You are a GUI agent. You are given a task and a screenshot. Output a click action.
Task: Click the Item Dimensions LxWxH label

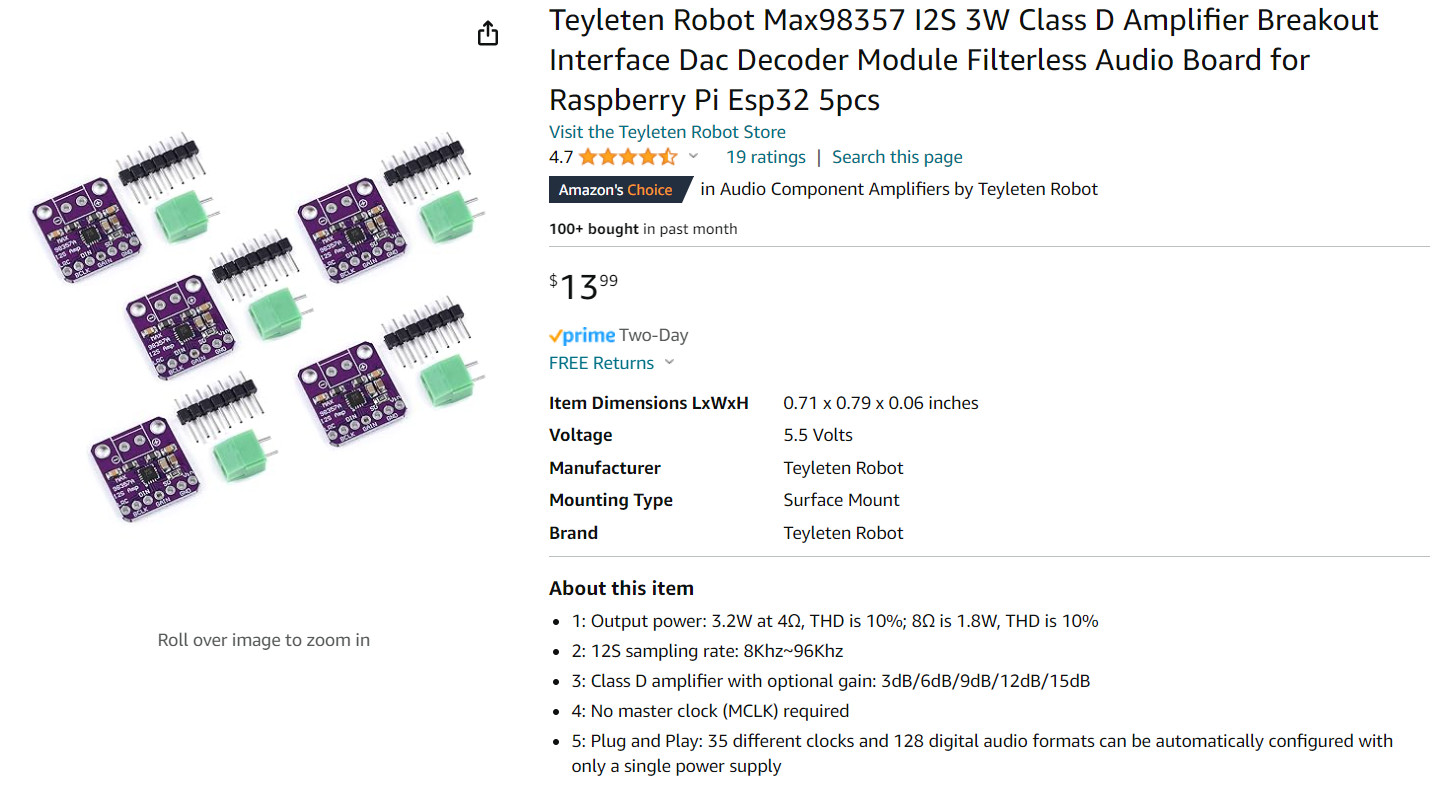point(649,403)
